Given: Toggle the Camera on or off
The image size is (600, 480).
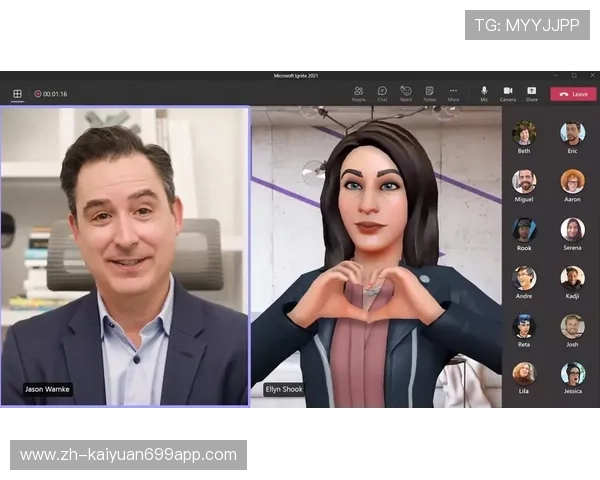Looking at the screenshot, I should click(508, 94).
